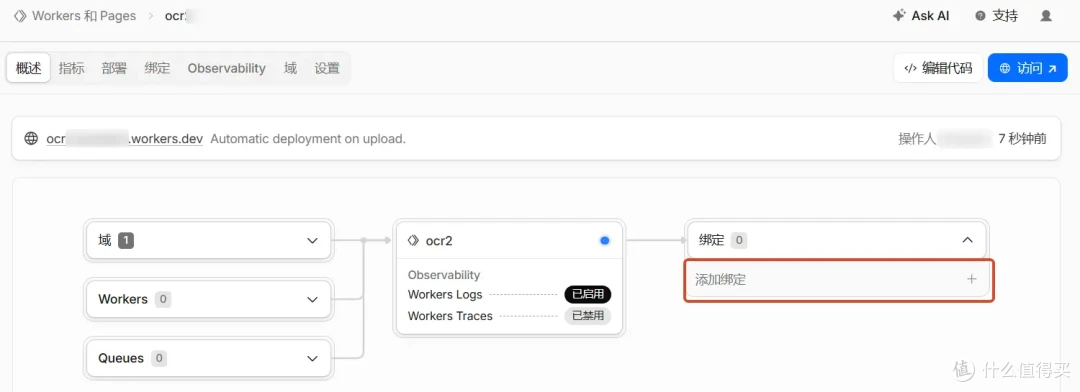This screenshot has height=392, width=1080.
Task: Click the 7 秒钟前 timestamp
Action: (1022, 139)
